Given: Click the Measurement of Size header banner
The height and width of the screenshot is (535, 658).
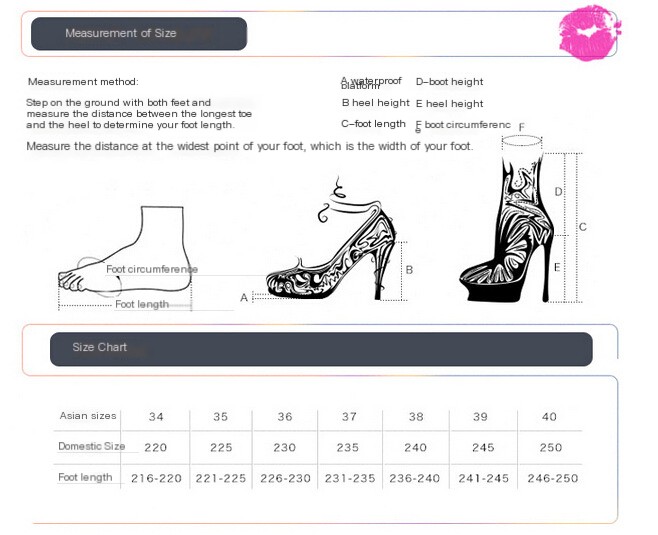Looking at the screenshot, I should click(x=139, y=34).
